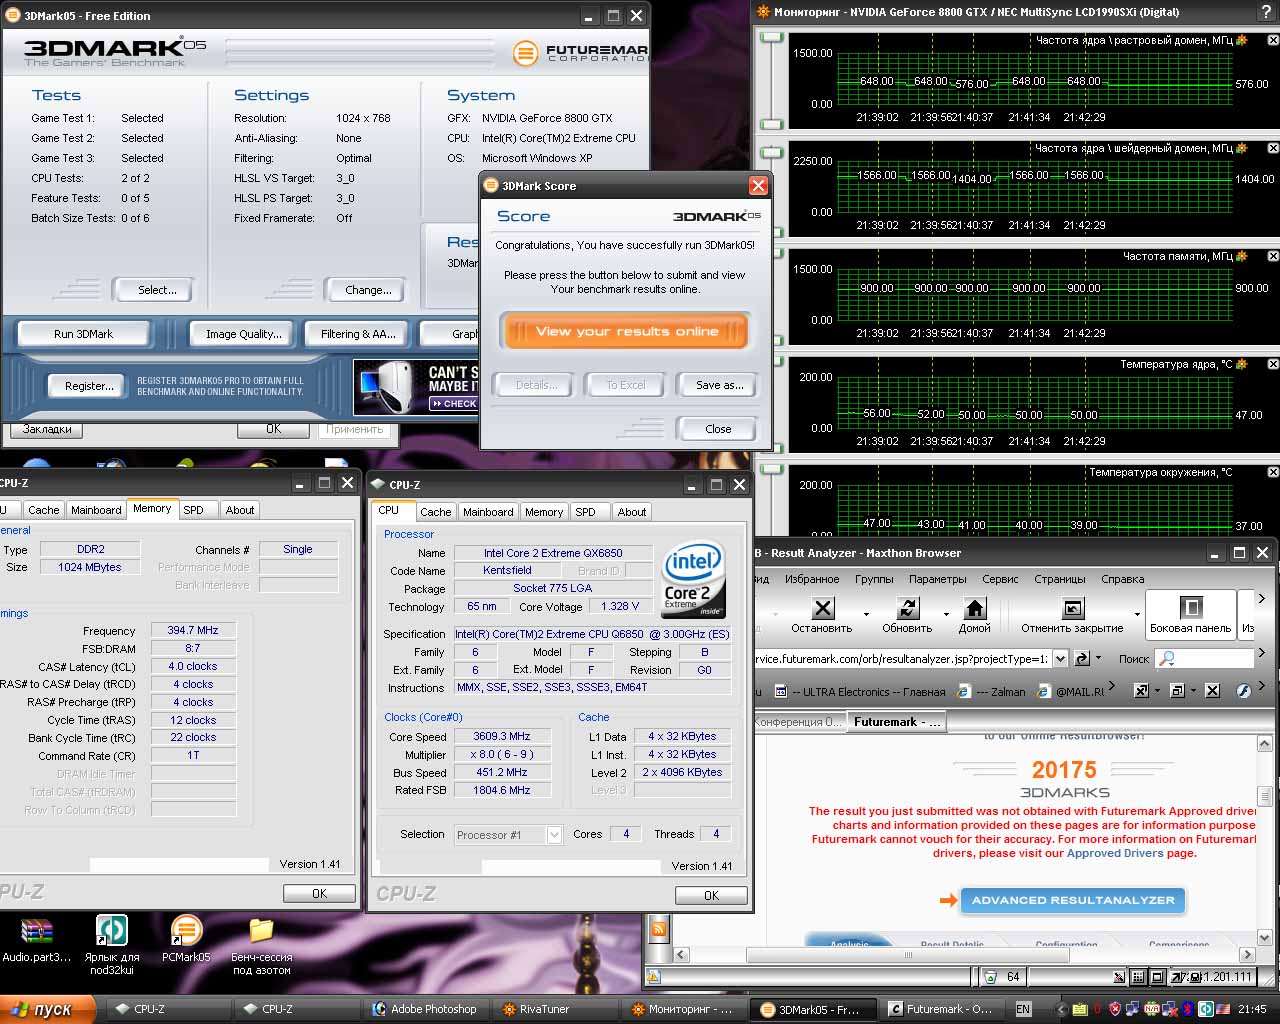
Task: Click the RSS feed icon in Maxthon sidebar
Action: pos(659,930)
